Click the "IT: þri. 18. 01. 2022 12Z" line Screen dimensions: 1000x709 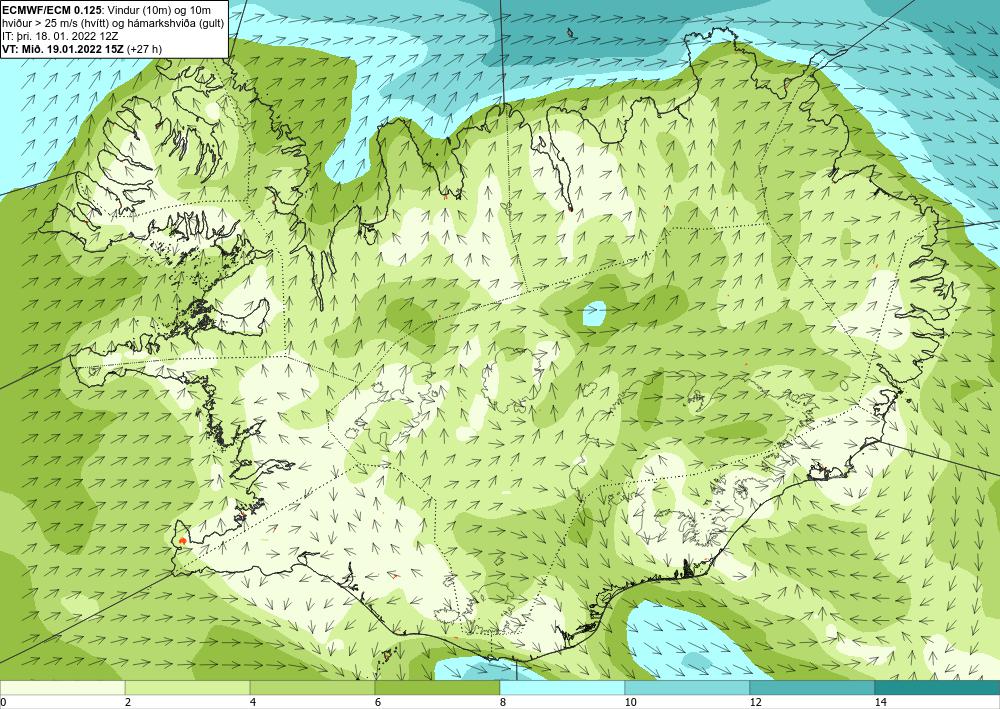[x=60, y=36]
